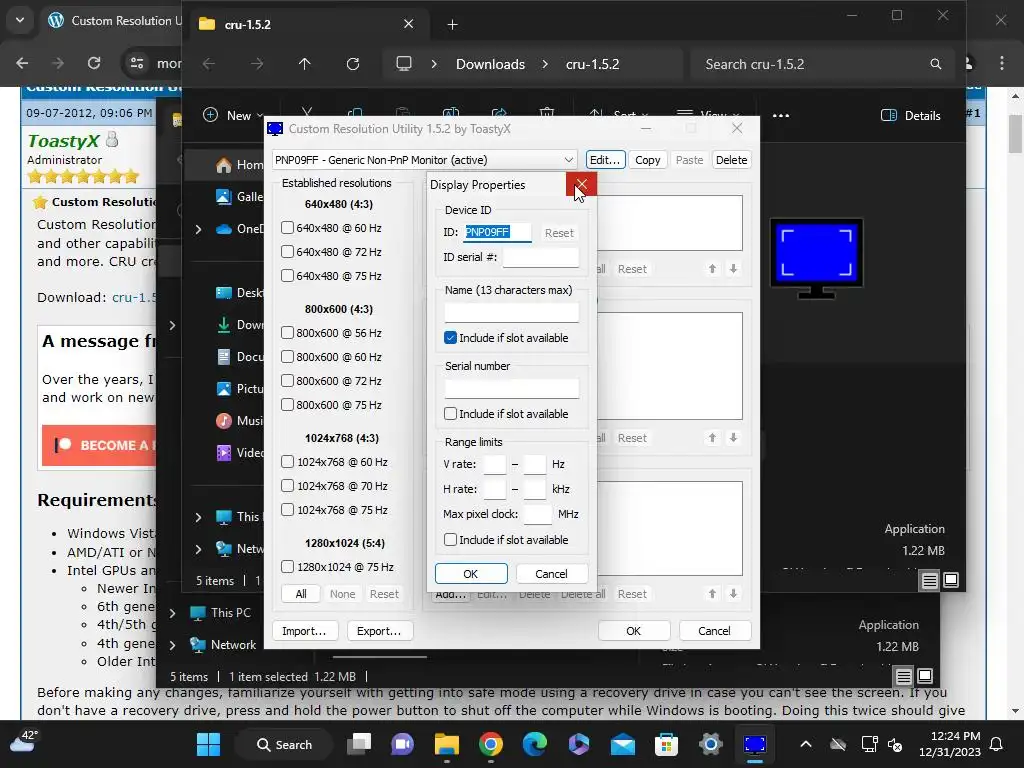Switch Explorer to details list view
1024x768 pixels.
pos(930,579)
